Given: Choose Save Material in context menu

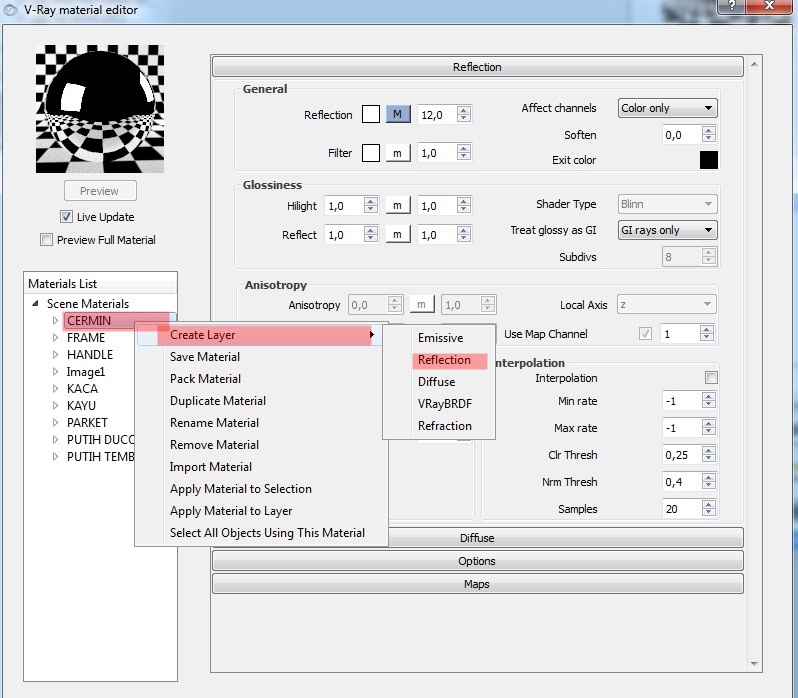Looking at the screenshot, I should [261, 357].
